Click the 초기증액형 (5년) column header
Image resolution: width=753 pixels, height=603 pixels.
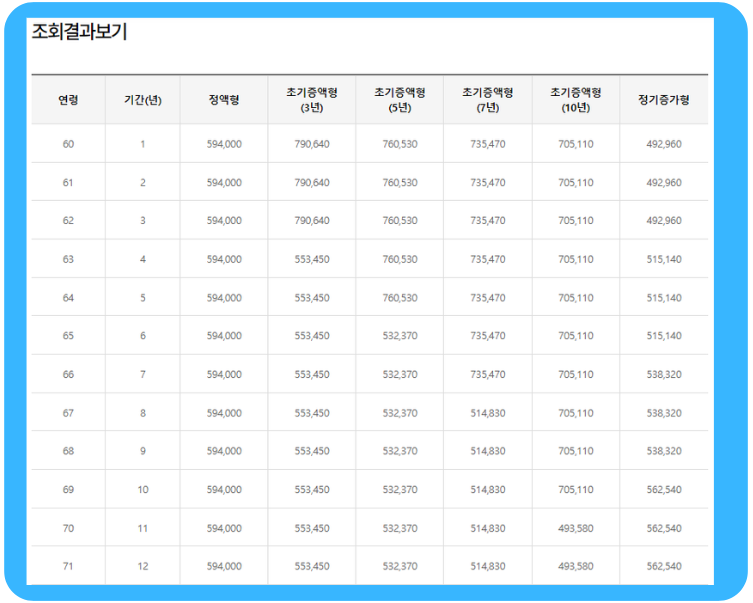click(400, 100)
